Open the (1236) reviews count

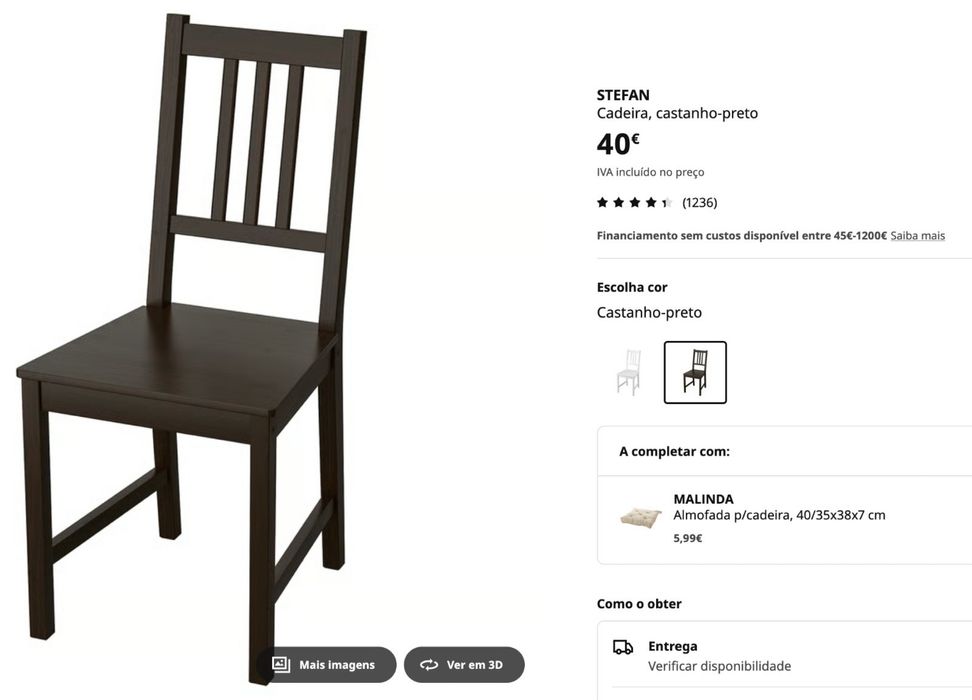[700, 203]
